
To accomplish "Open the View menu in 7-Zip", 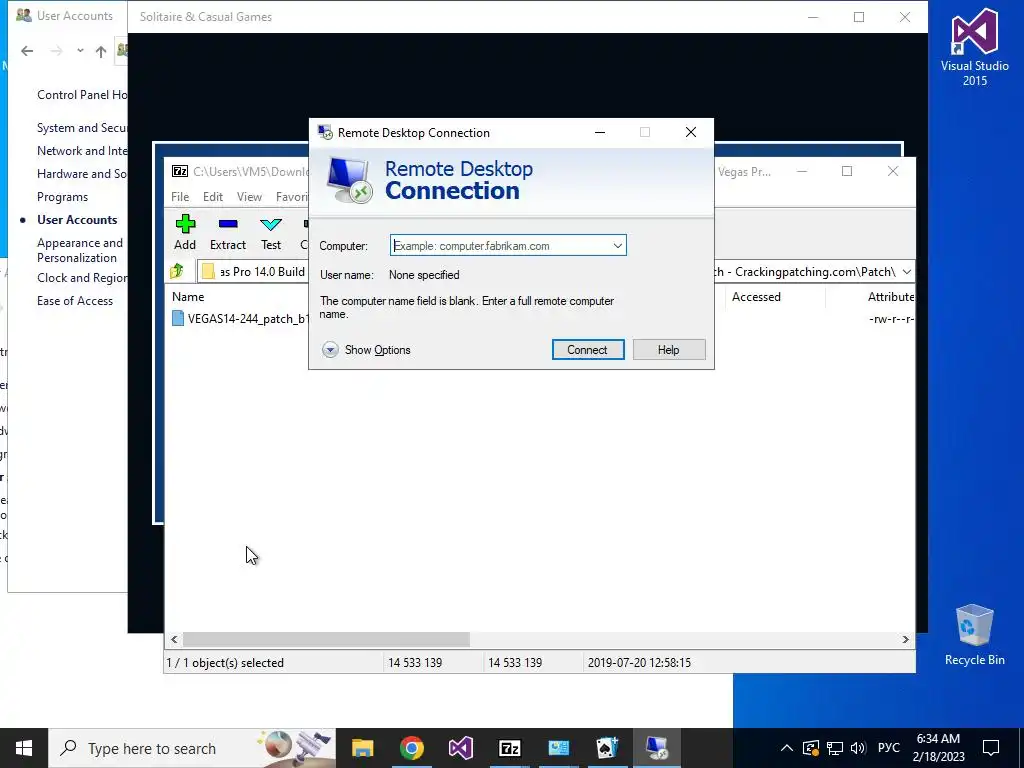I will tap(249, 197).
